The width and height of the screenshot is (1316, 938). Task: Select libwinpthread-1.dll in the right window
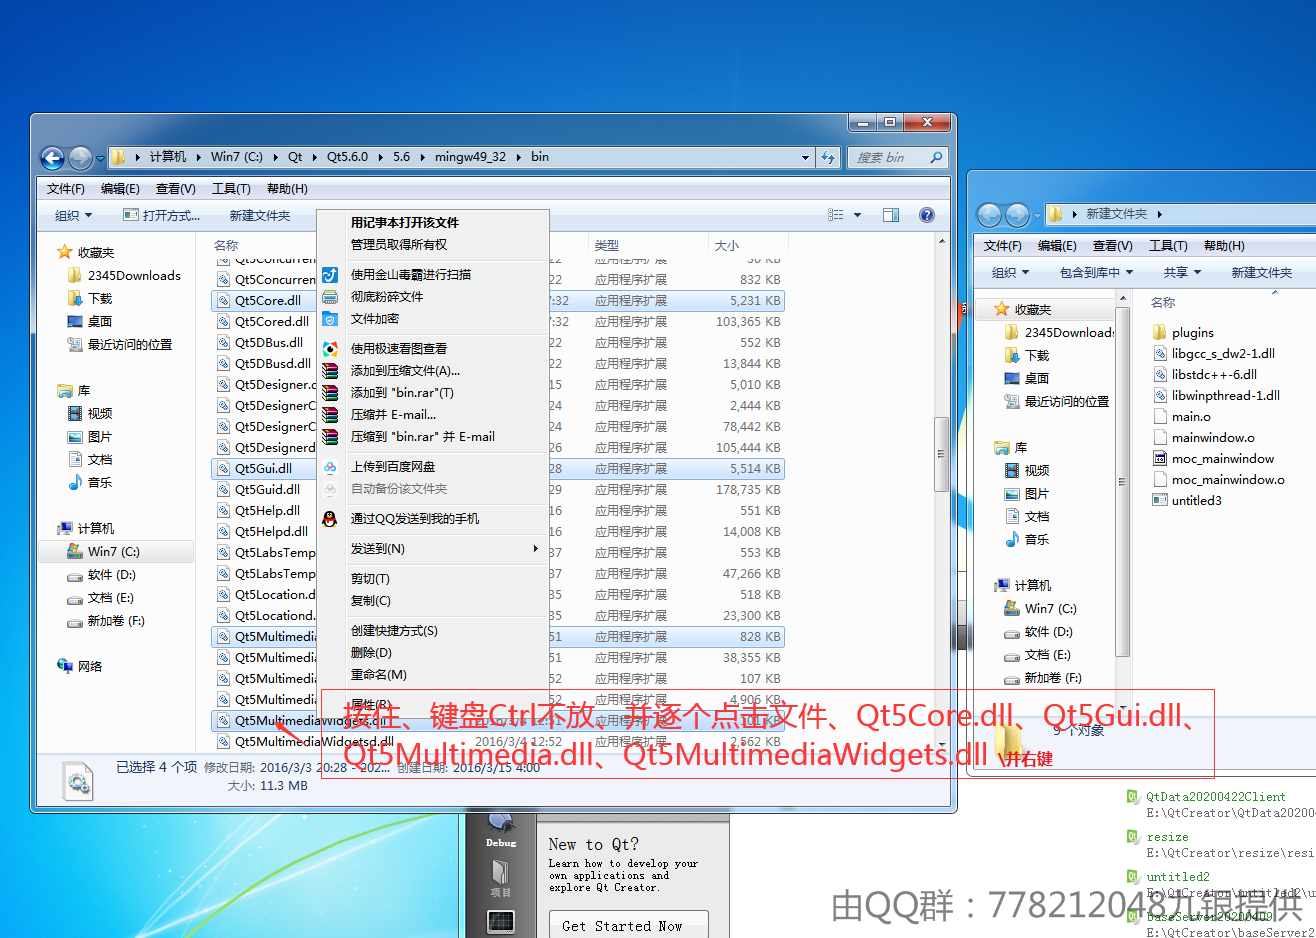click(1226, 395)
